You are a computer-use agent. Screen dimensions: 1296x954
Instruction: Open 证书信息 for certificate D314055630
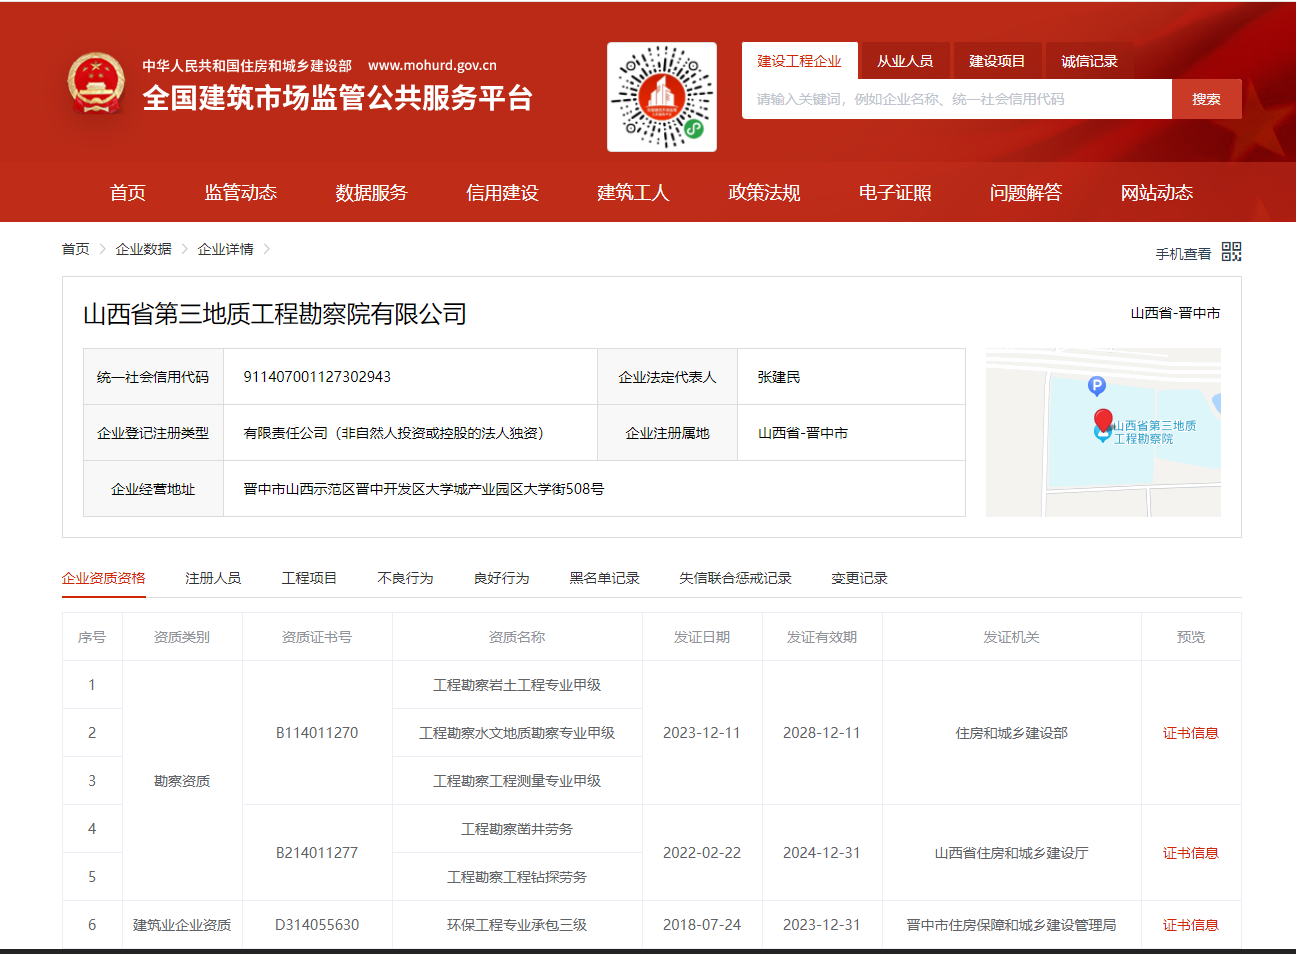pyautogui.click(x=1191, y=925)
